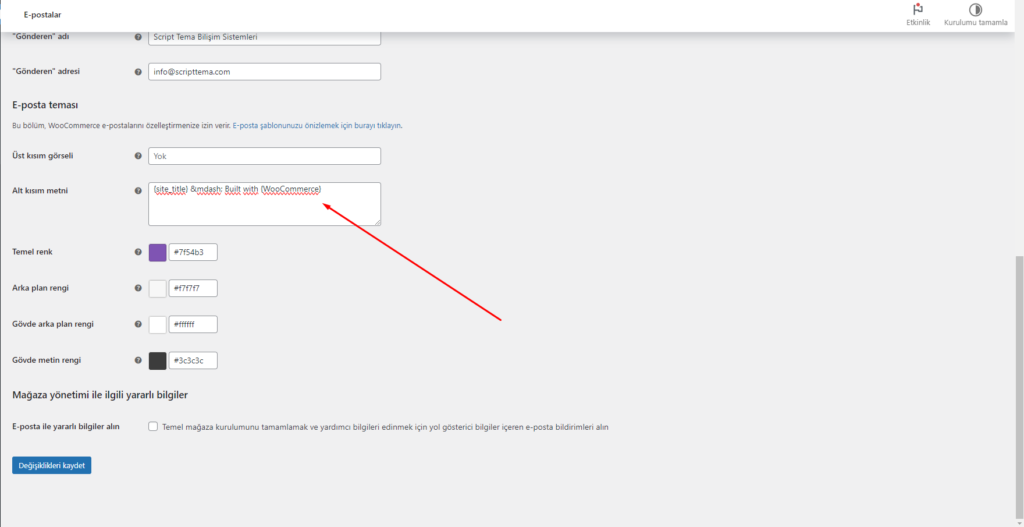Click the Arka plan rengi label
This screenshot has height=527, width=1024.
point(42,288)
